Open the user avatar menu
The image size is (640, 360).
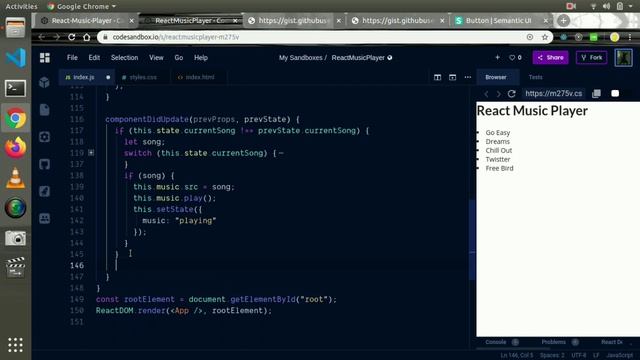tap(624, 58)
